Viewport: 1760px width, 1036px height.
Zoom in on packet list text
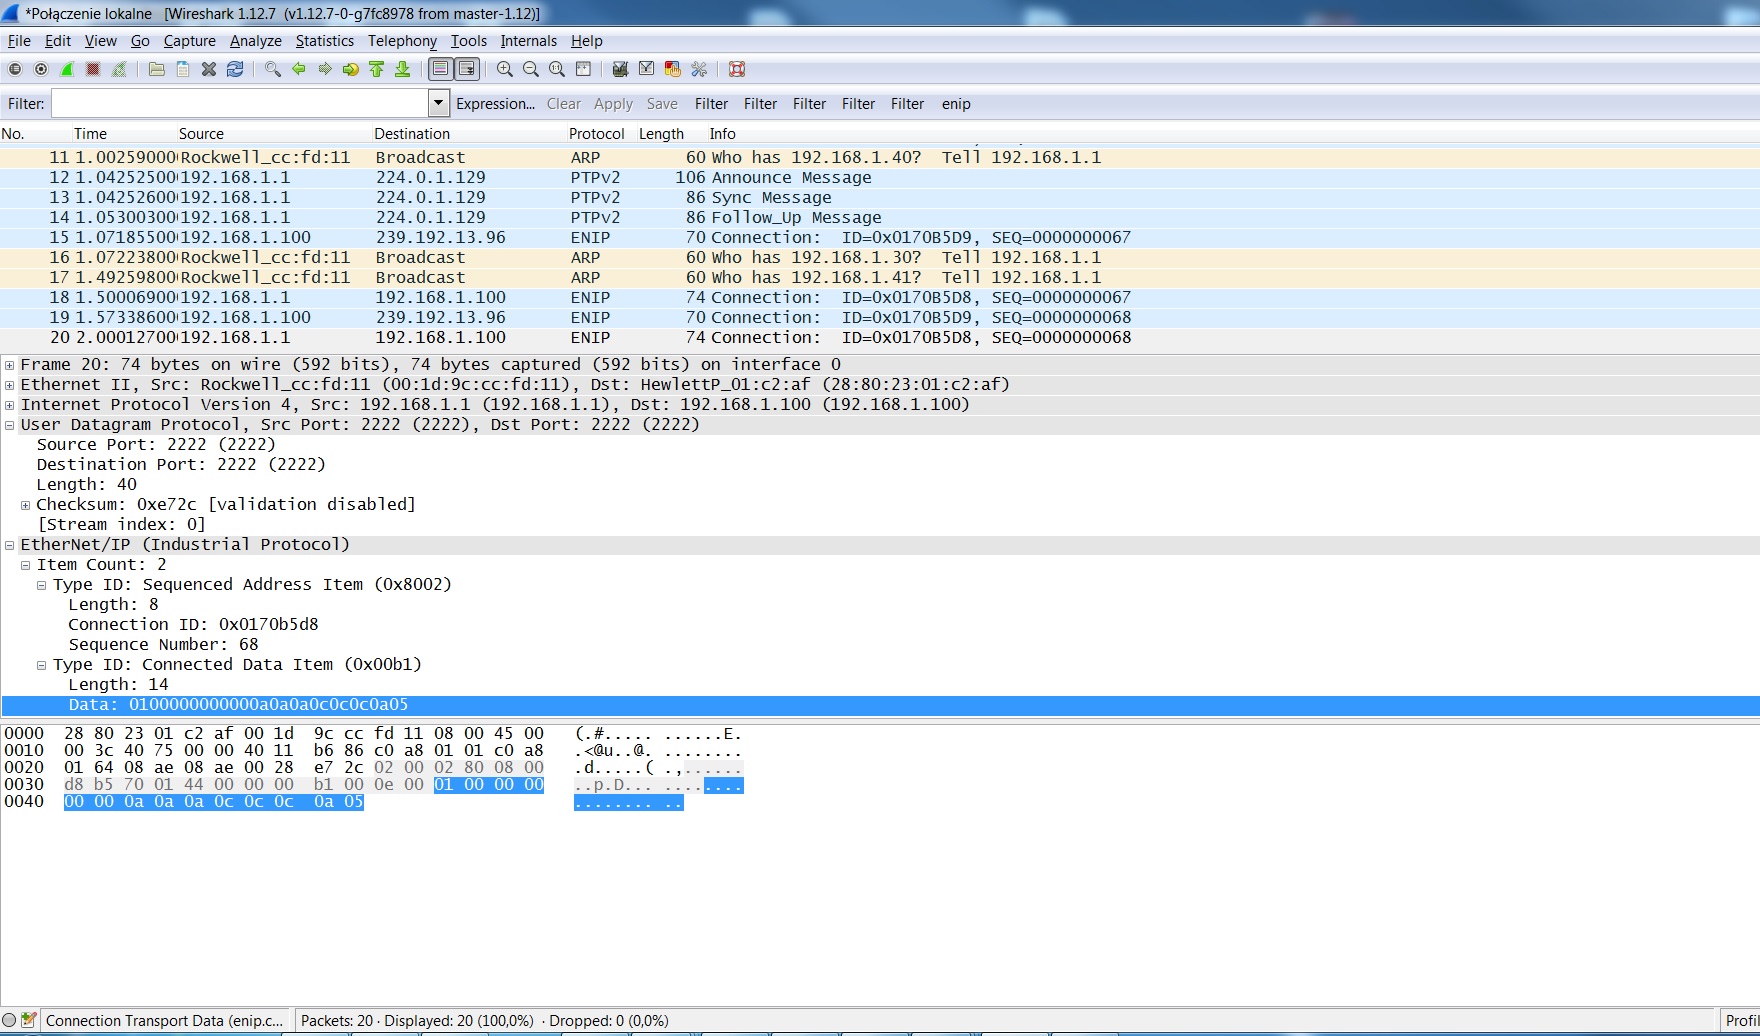[505, 69]
